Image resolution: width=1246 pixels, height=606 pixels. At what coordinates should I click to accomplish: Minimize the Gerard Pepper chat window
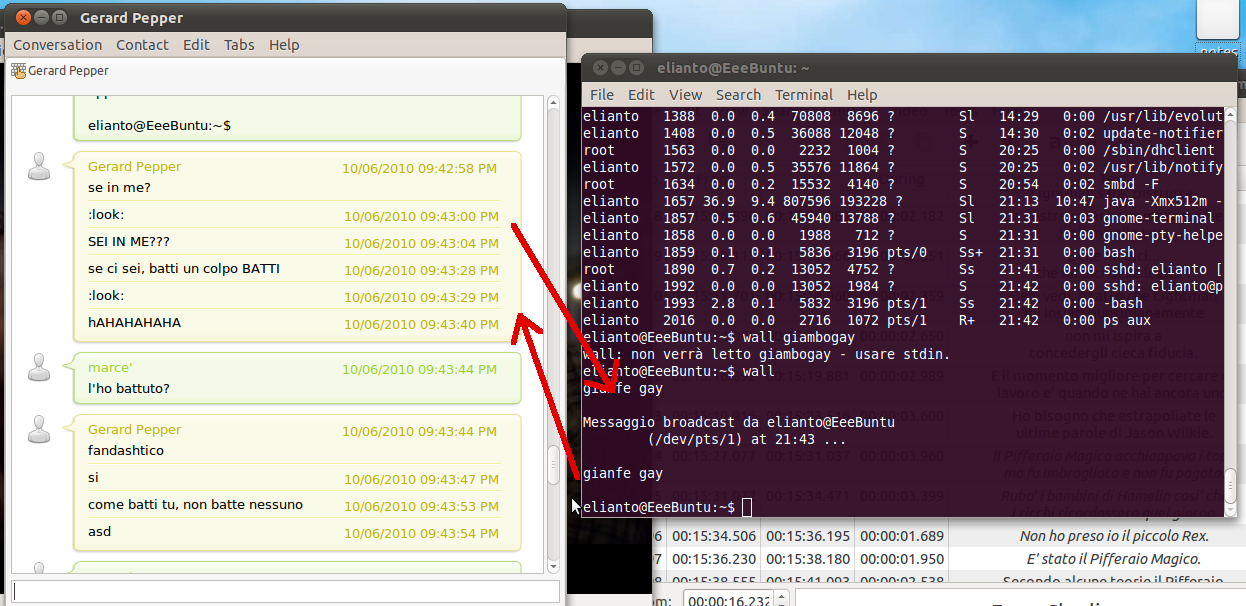pyautogui.click(x=43, y=18)
